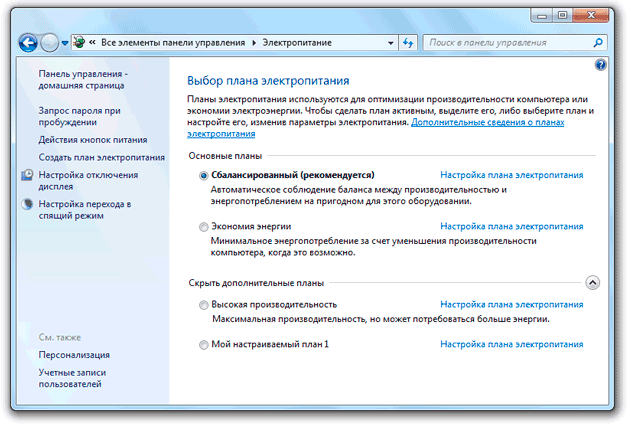Screen dimensions: 628x425
Task: Select the «Сбалансированный (рекомендуется)» plan radio button
Action: [x=203, y=175]
